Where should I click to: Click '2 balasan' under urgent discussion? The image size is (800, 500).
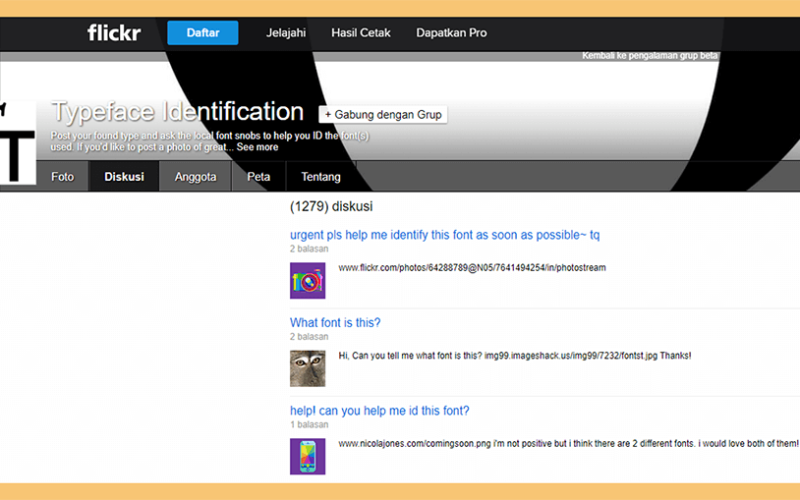(x=309, y=249)
